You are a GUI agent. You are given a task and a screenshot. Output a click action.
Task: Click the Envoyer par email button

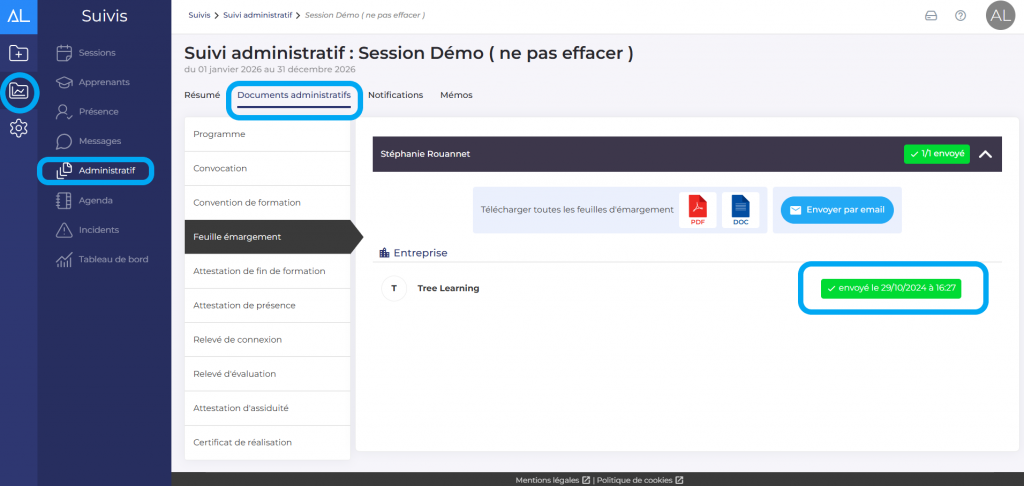836,210
